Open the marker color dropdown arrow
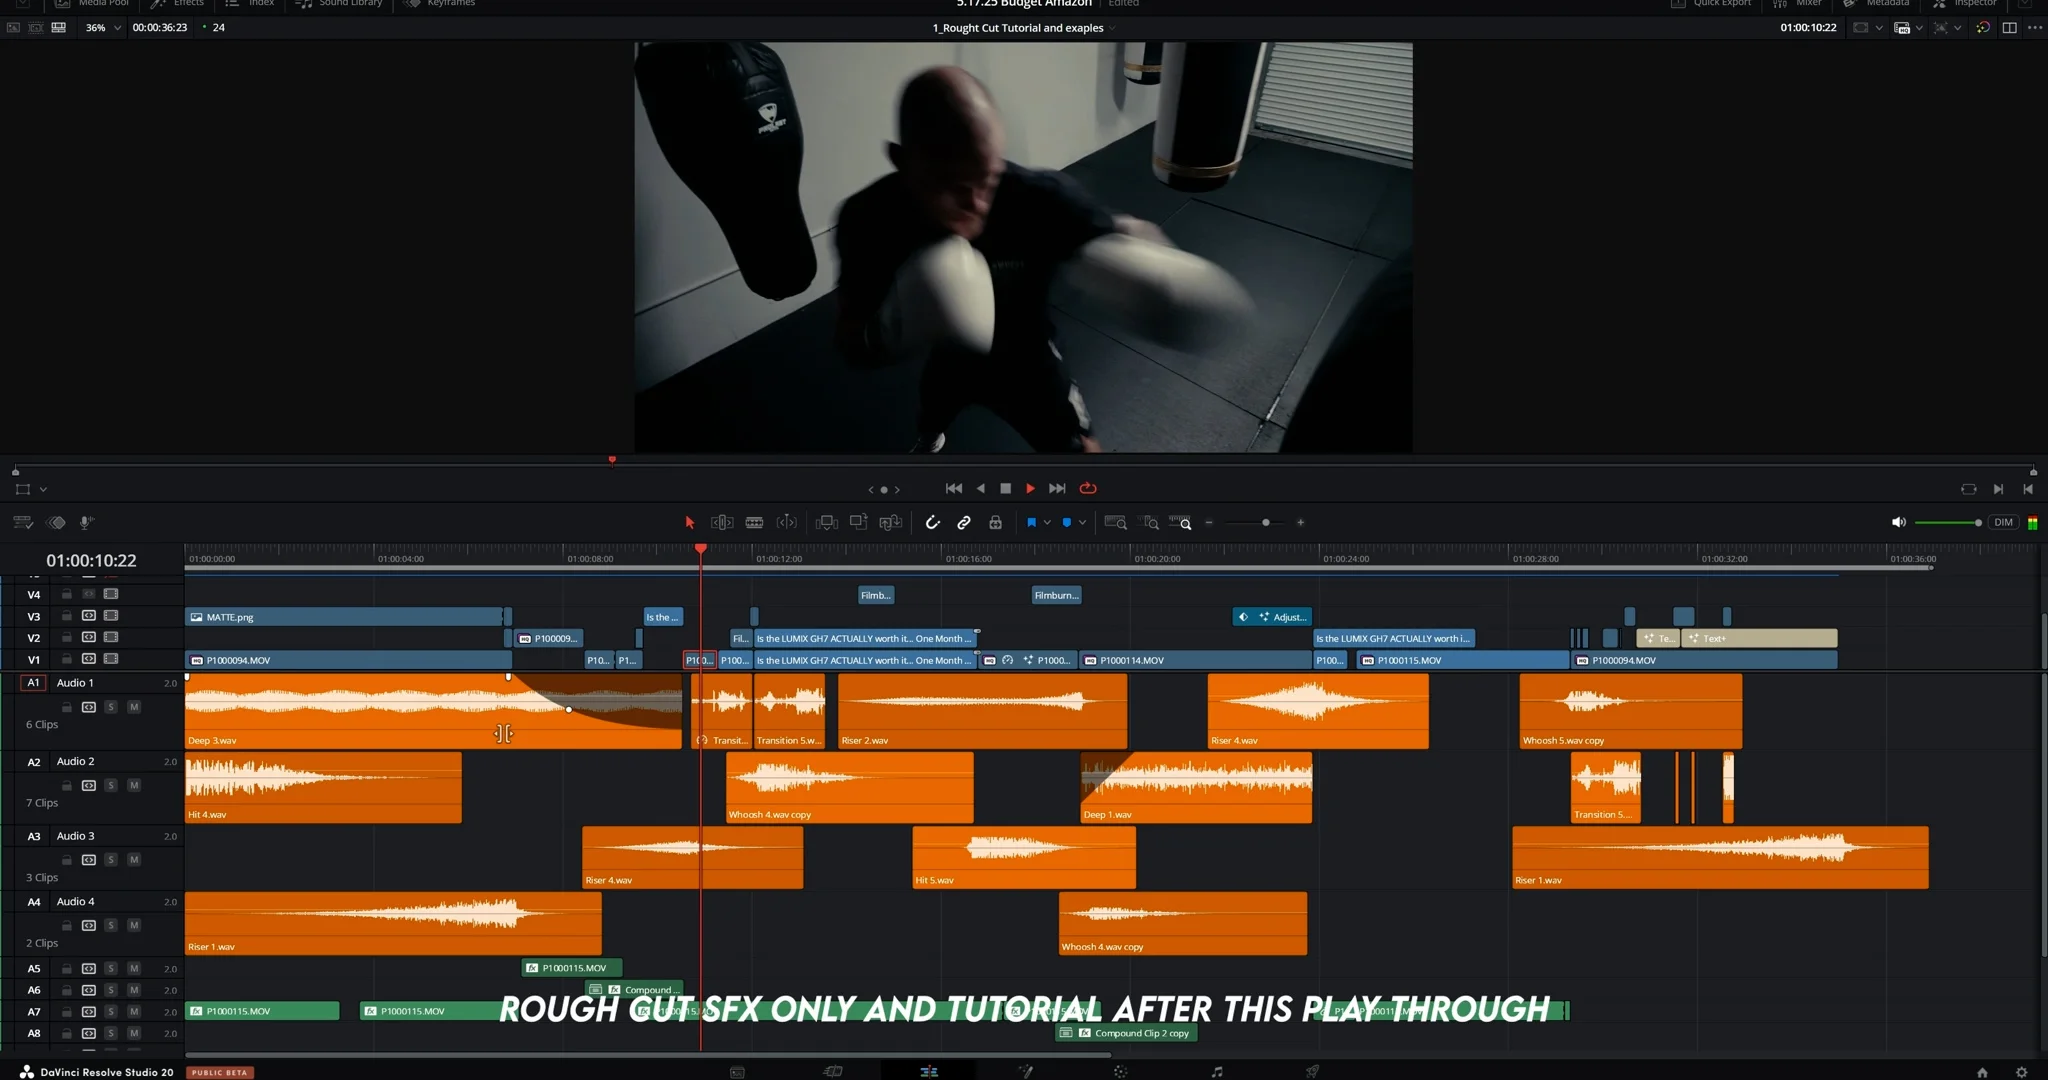 (1082, 522)
